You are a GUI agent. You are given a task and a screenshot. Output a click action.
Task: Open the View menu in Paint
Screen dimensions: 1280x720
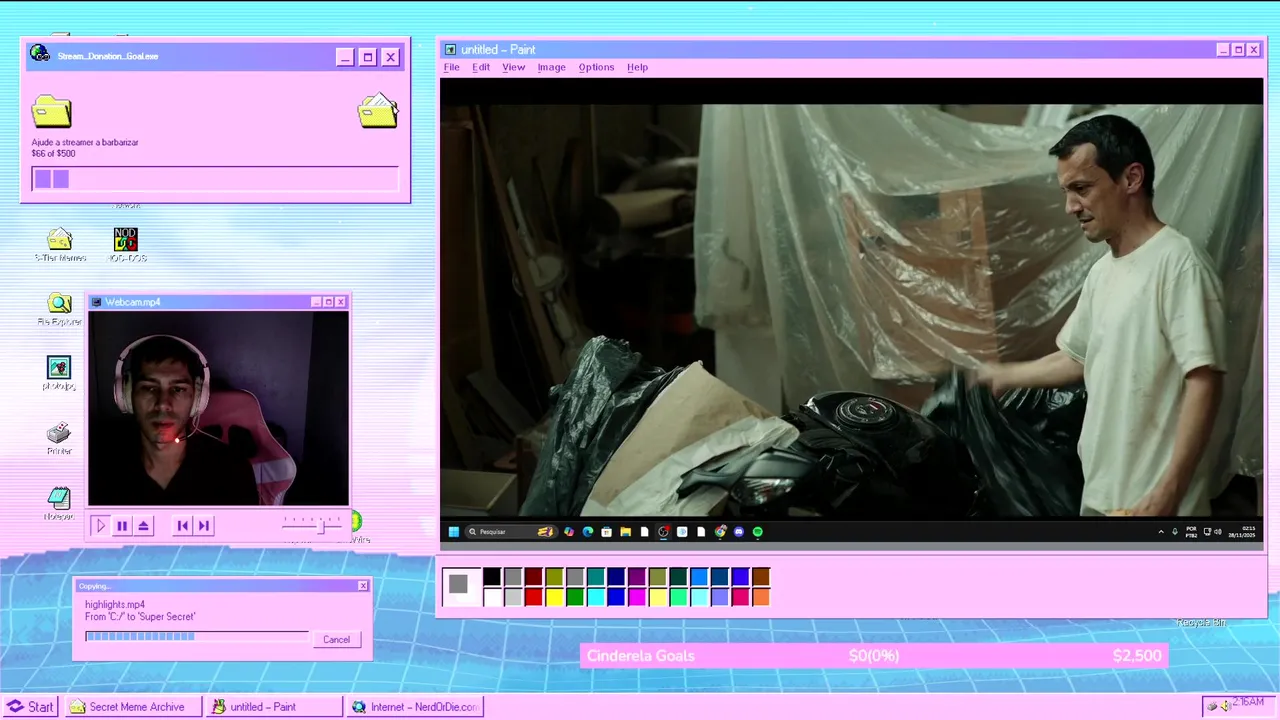514,67
